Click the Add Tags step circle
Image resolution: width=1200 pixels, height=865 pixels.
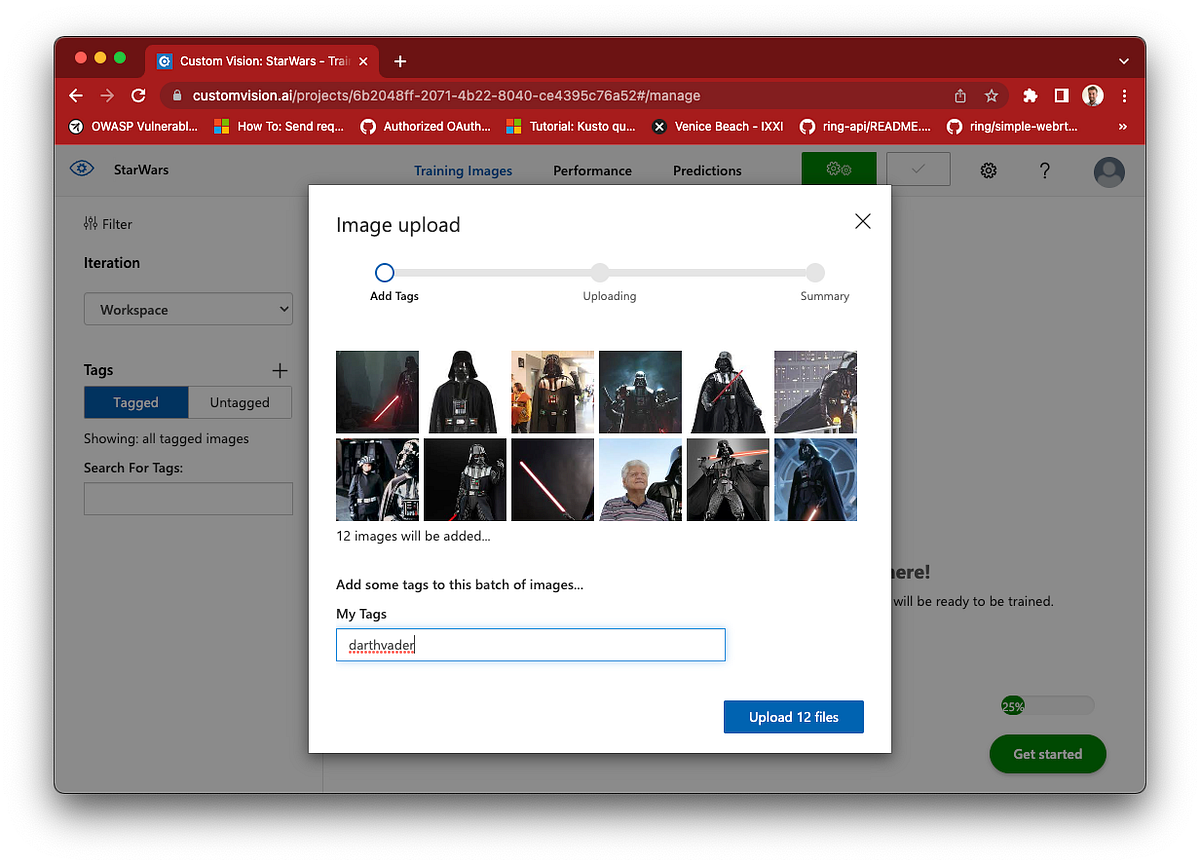[384, 272]
